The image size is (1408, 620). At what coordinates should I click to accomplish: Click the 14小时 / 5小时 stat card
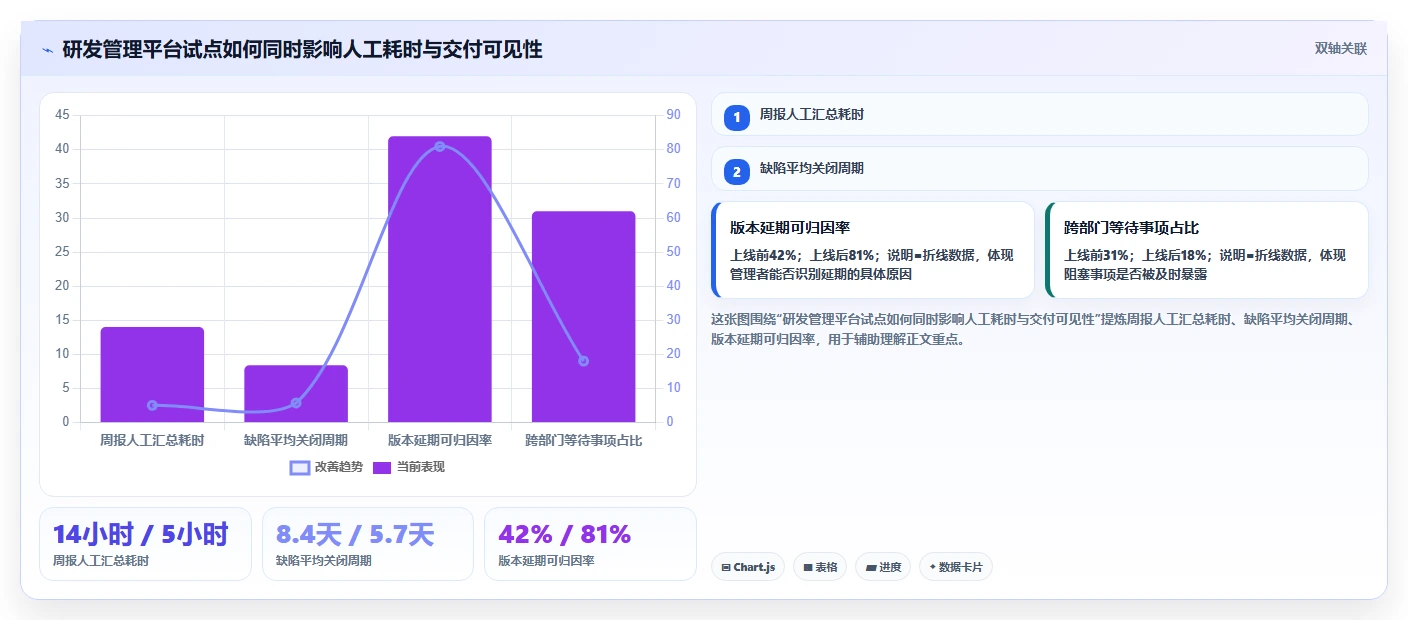click(x=145, y=543)
